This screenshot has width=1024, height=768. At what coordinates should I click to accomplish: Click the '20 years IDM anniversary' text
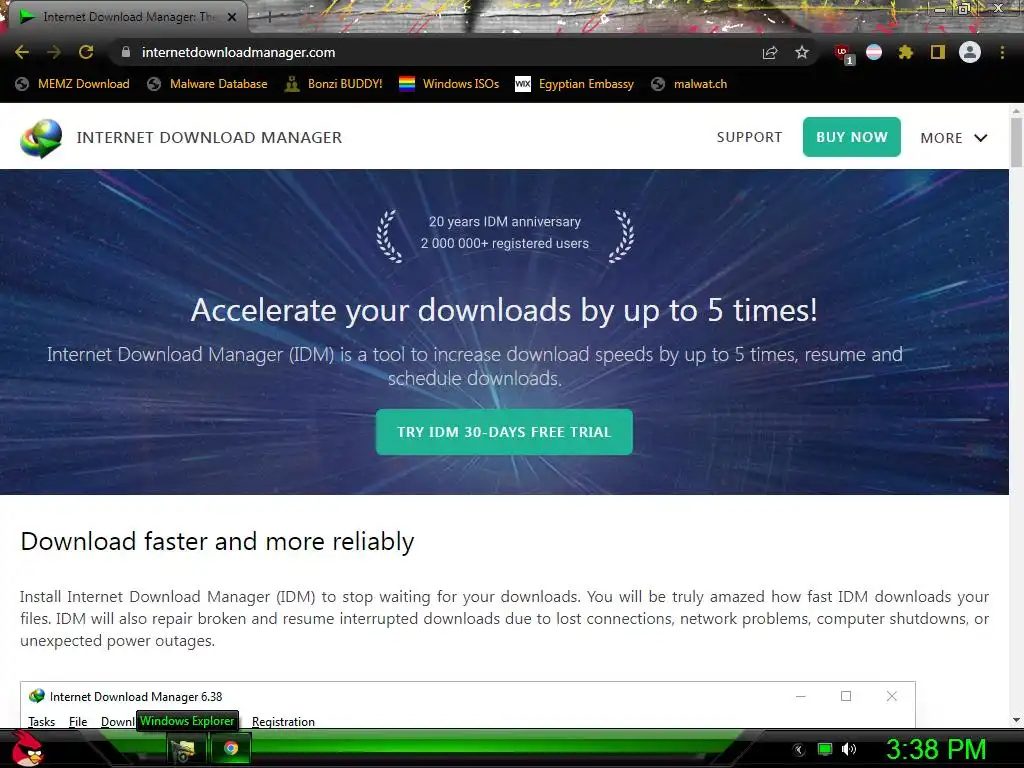point(505,221)
